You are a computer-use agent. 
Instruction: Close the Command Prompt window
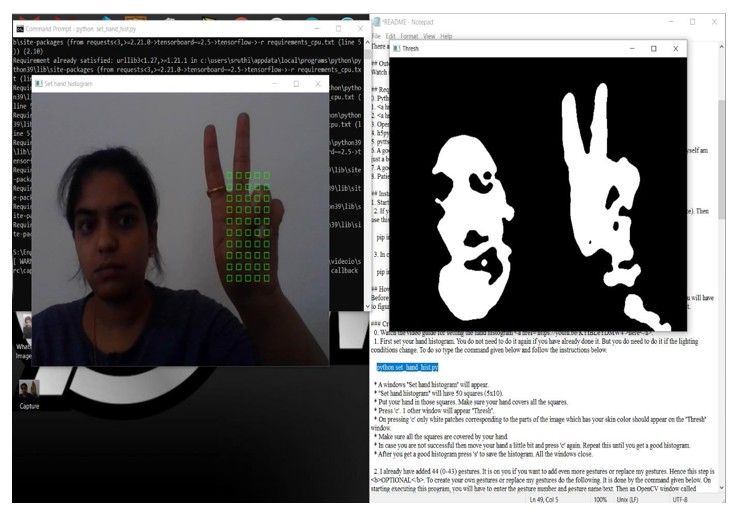point(360,28)
